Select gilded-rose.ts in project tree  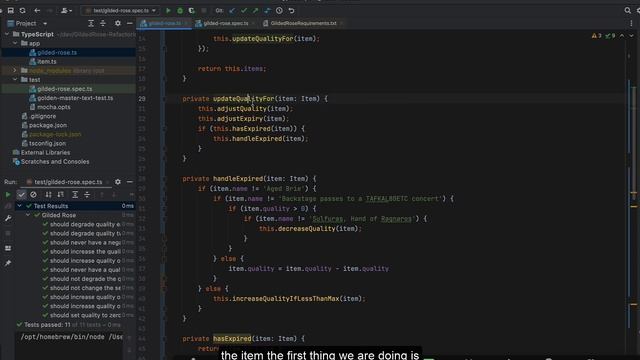click(57, 52)
